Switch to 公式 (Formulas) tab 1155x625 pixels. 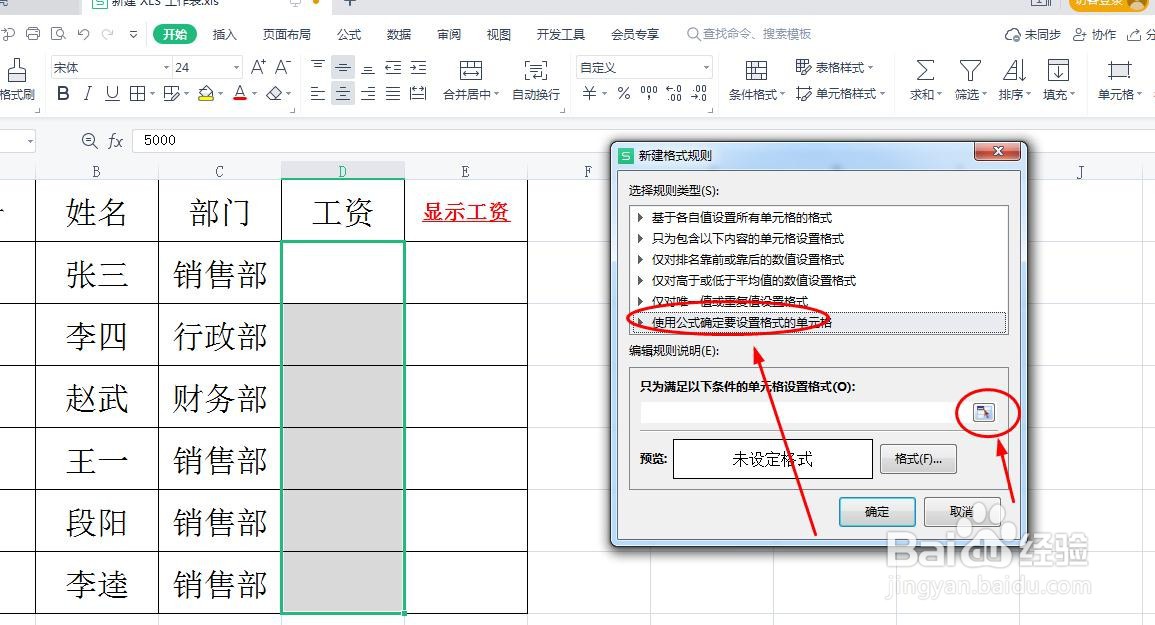[348, 34]
